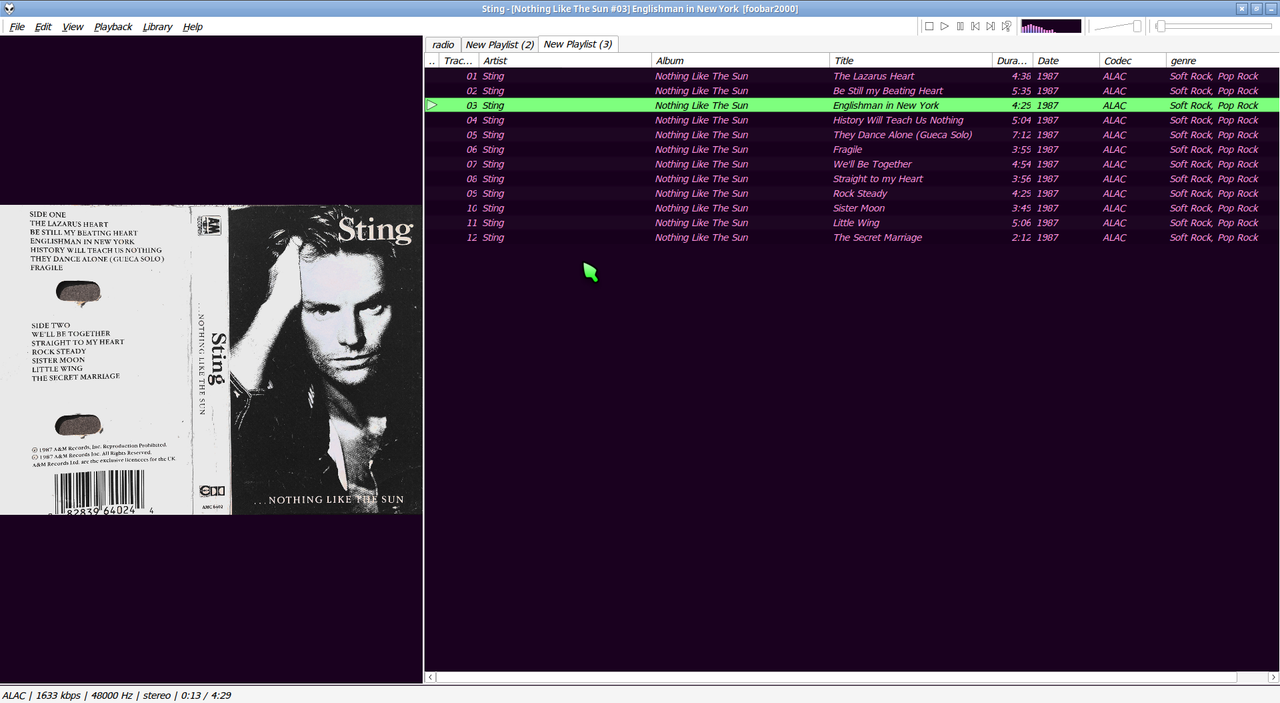Click the playing indicator arrow on track 03
The height and width of the screenshot is (703, 1280).
coord(432,105)
